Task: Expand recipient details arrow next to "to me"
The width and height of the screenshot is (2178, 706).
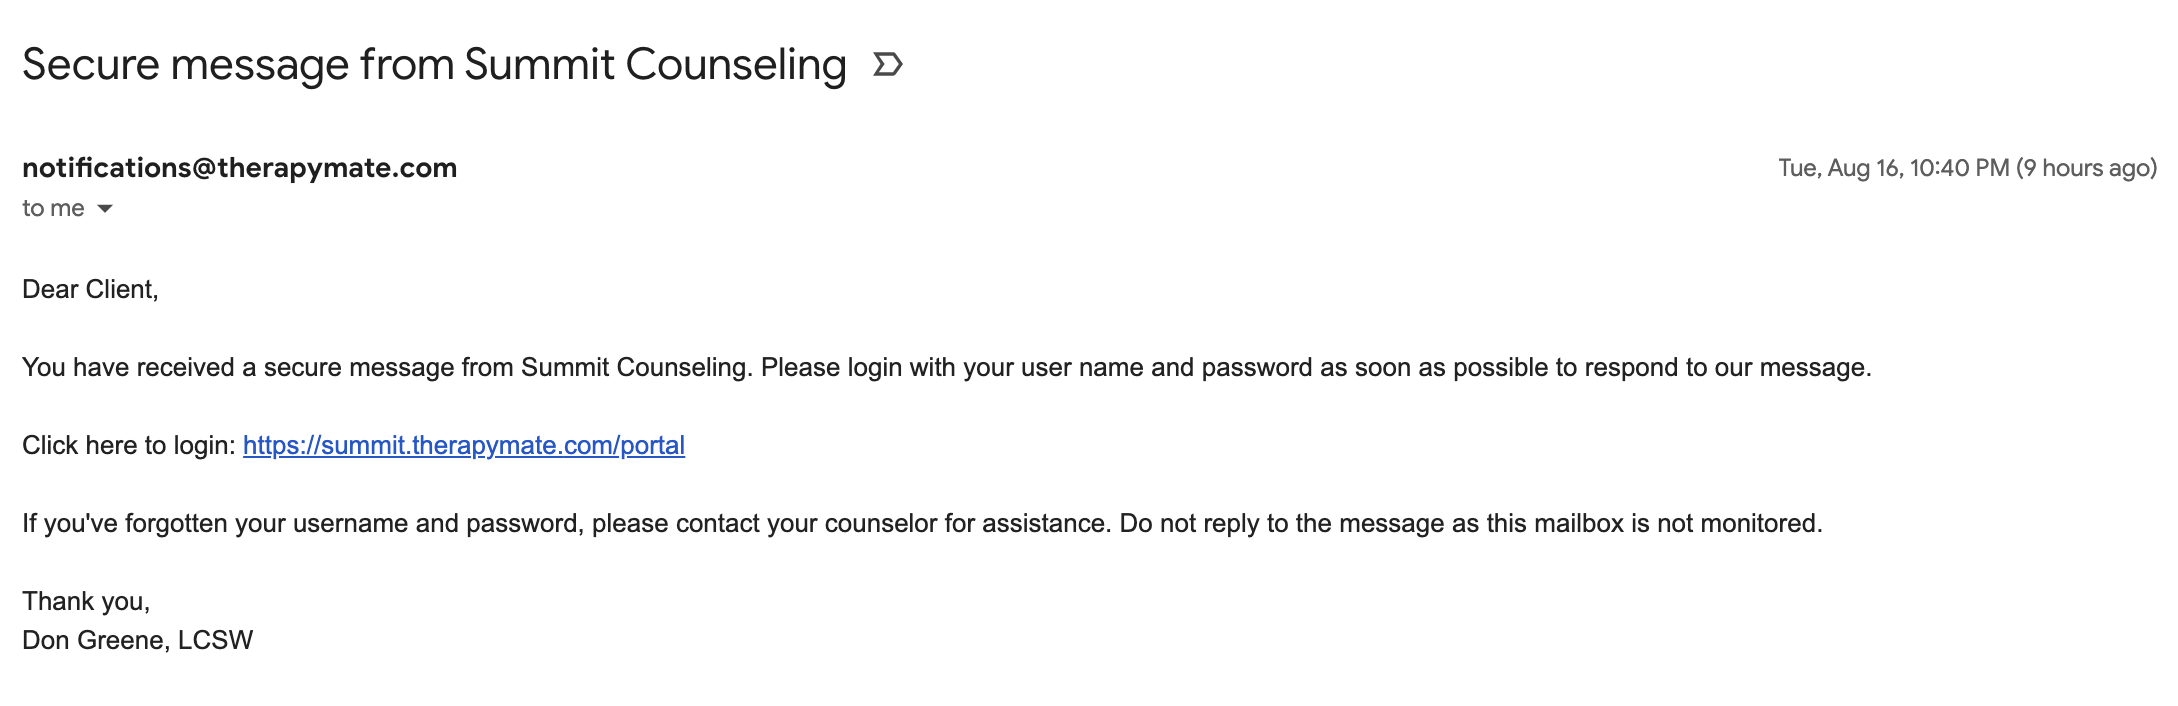Action: click(105, 209)
